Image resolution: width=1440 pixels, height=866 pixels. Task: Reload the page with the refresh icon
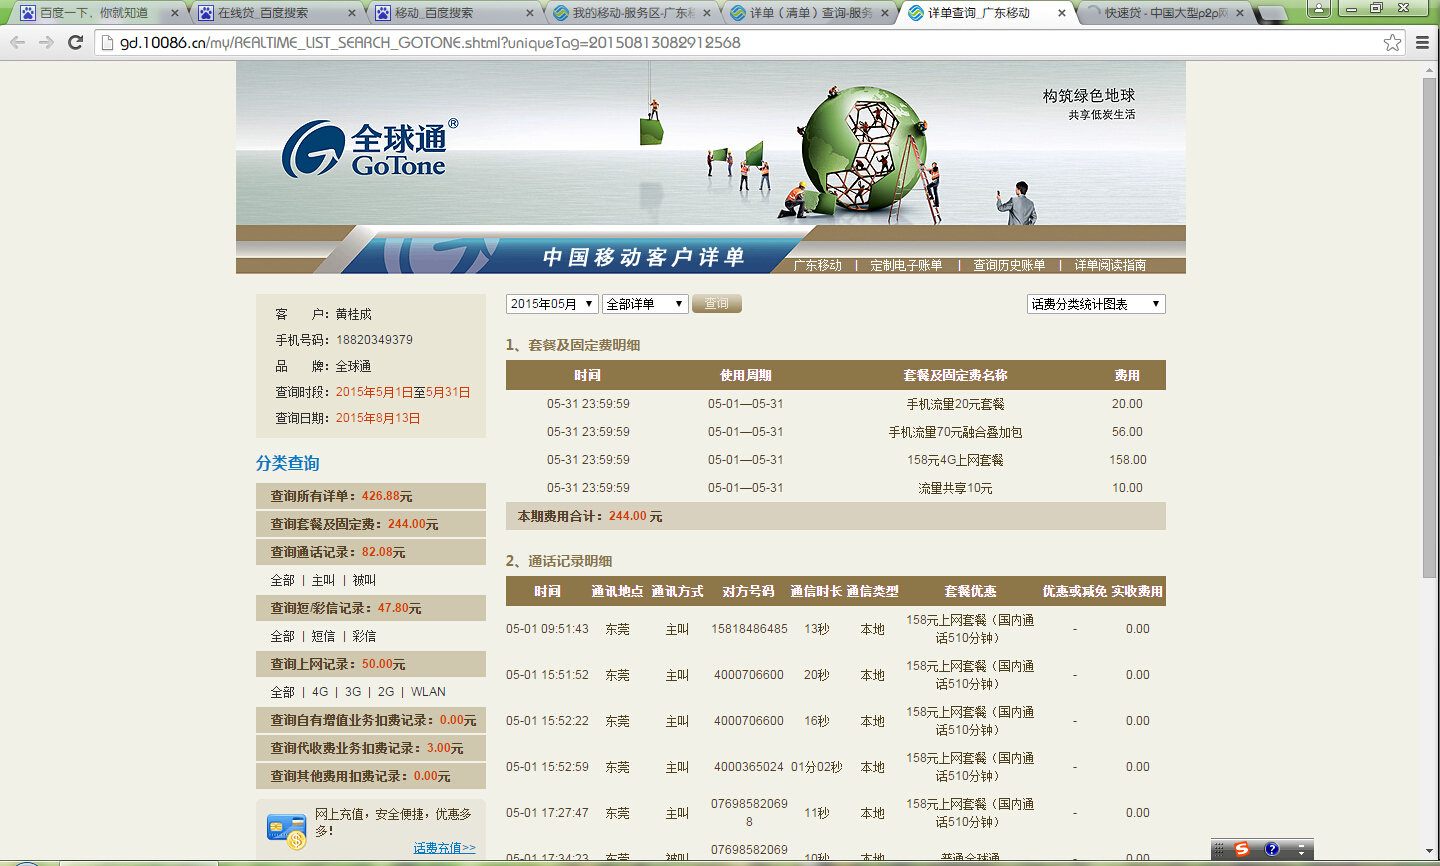coord(75,43)
